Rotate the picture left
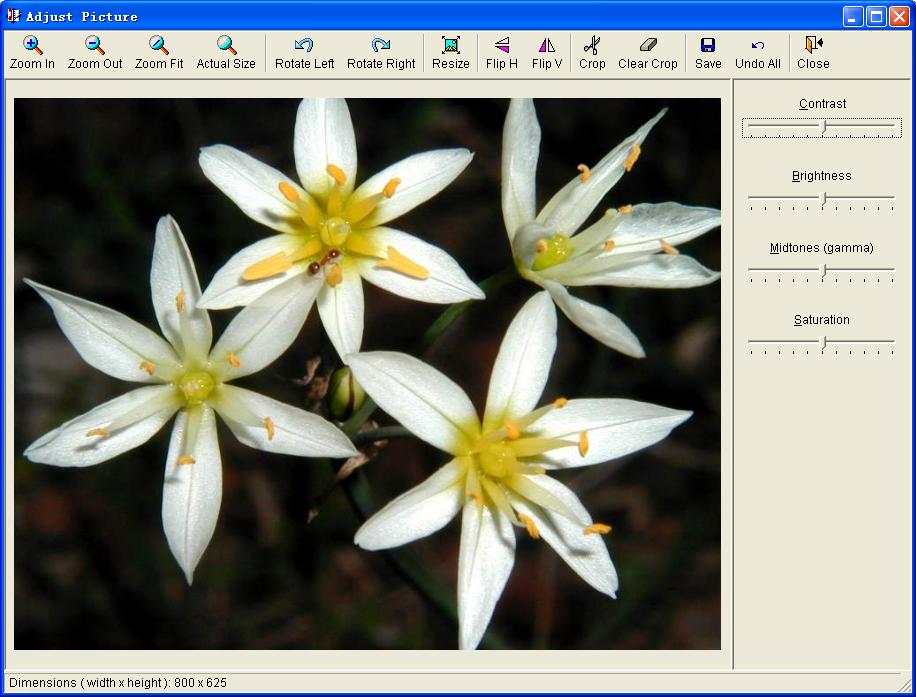Image resolution: width=916 pixels, height=697 pixels. pyautogui.click(x=304, y=46)
